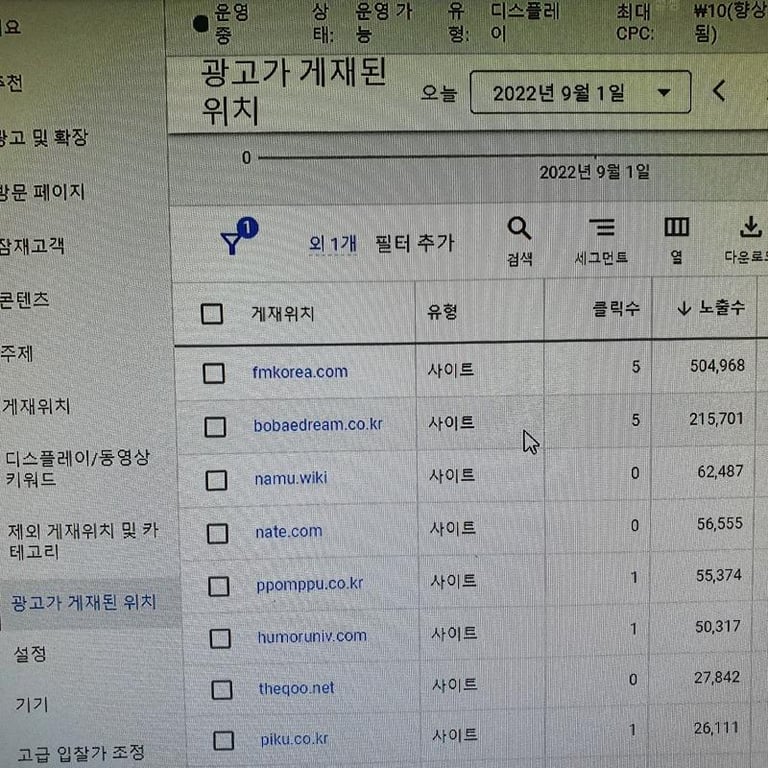
Task: Open 디스플레이/동영상 키워드 in sidebar
Action: pyautogui.click(x=77, y=468)
